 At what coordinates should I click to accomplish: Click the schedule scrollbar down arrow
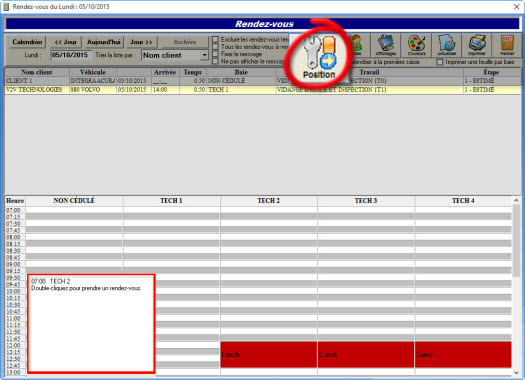point(516,372)
